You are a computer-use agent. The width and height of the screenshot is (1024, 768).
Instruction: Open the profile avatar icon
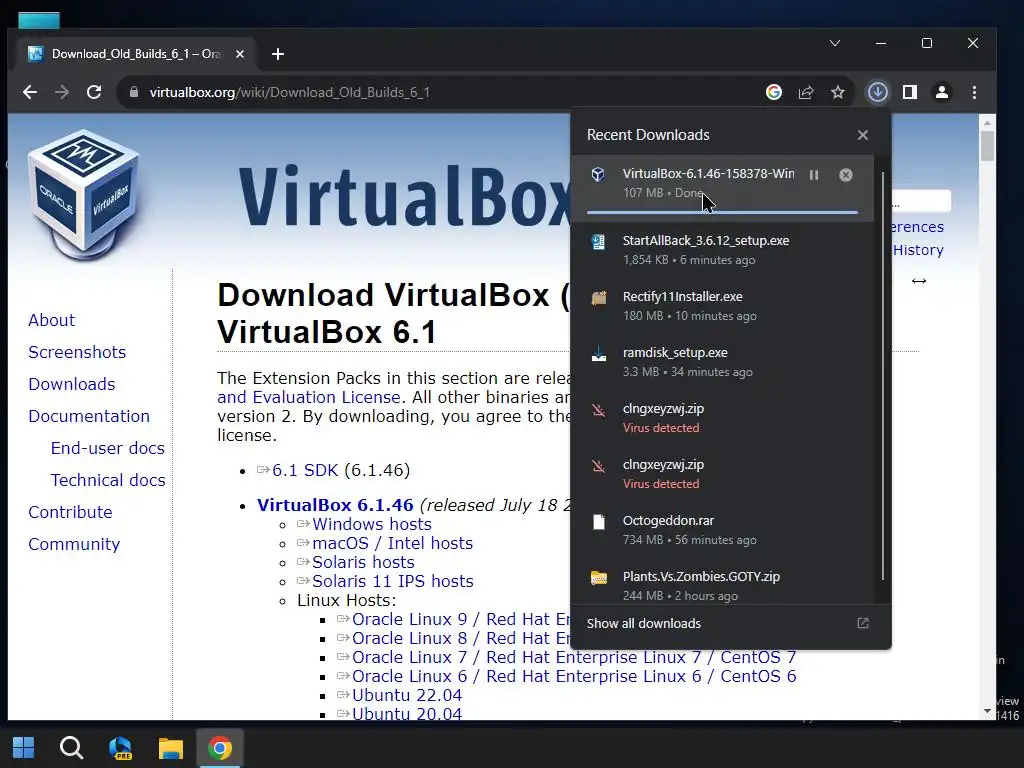942,92
